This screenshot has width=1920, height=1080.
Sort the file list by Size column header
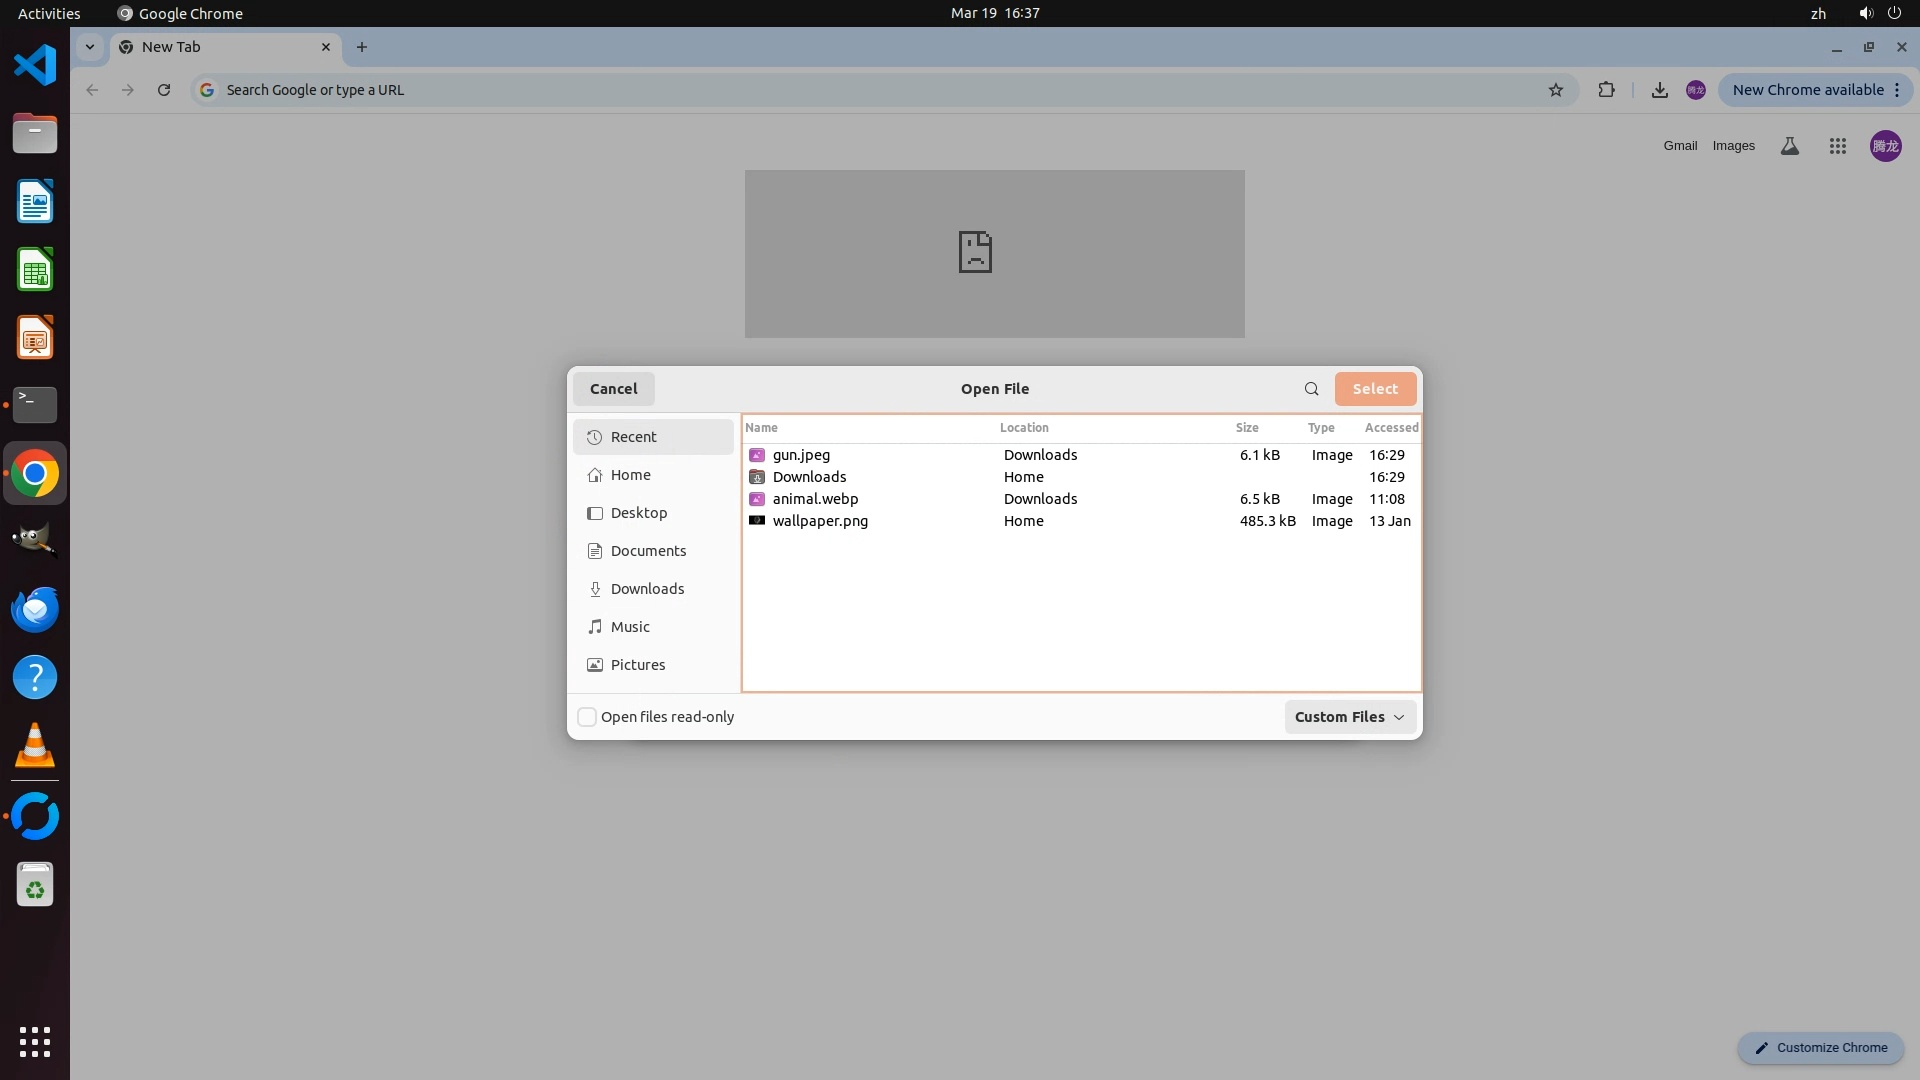pos(1246,428)
